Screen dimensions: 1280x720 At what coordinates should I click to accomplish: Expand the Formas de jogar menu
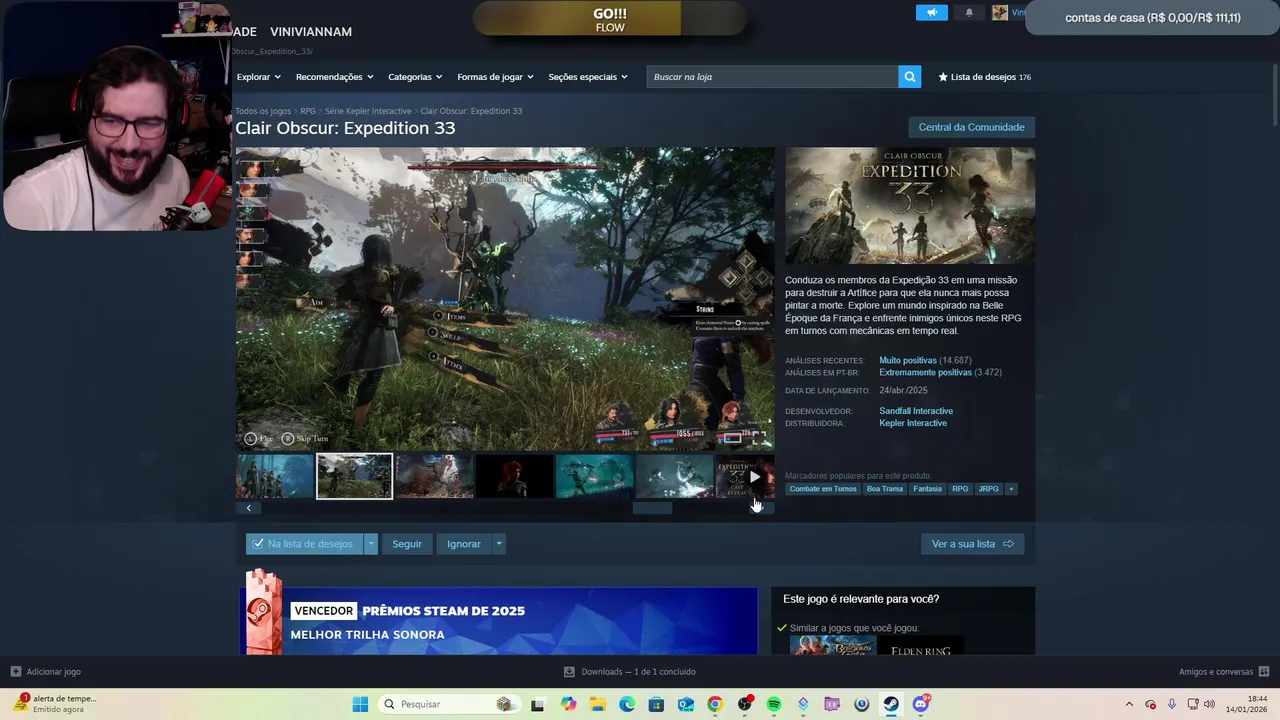495,77
